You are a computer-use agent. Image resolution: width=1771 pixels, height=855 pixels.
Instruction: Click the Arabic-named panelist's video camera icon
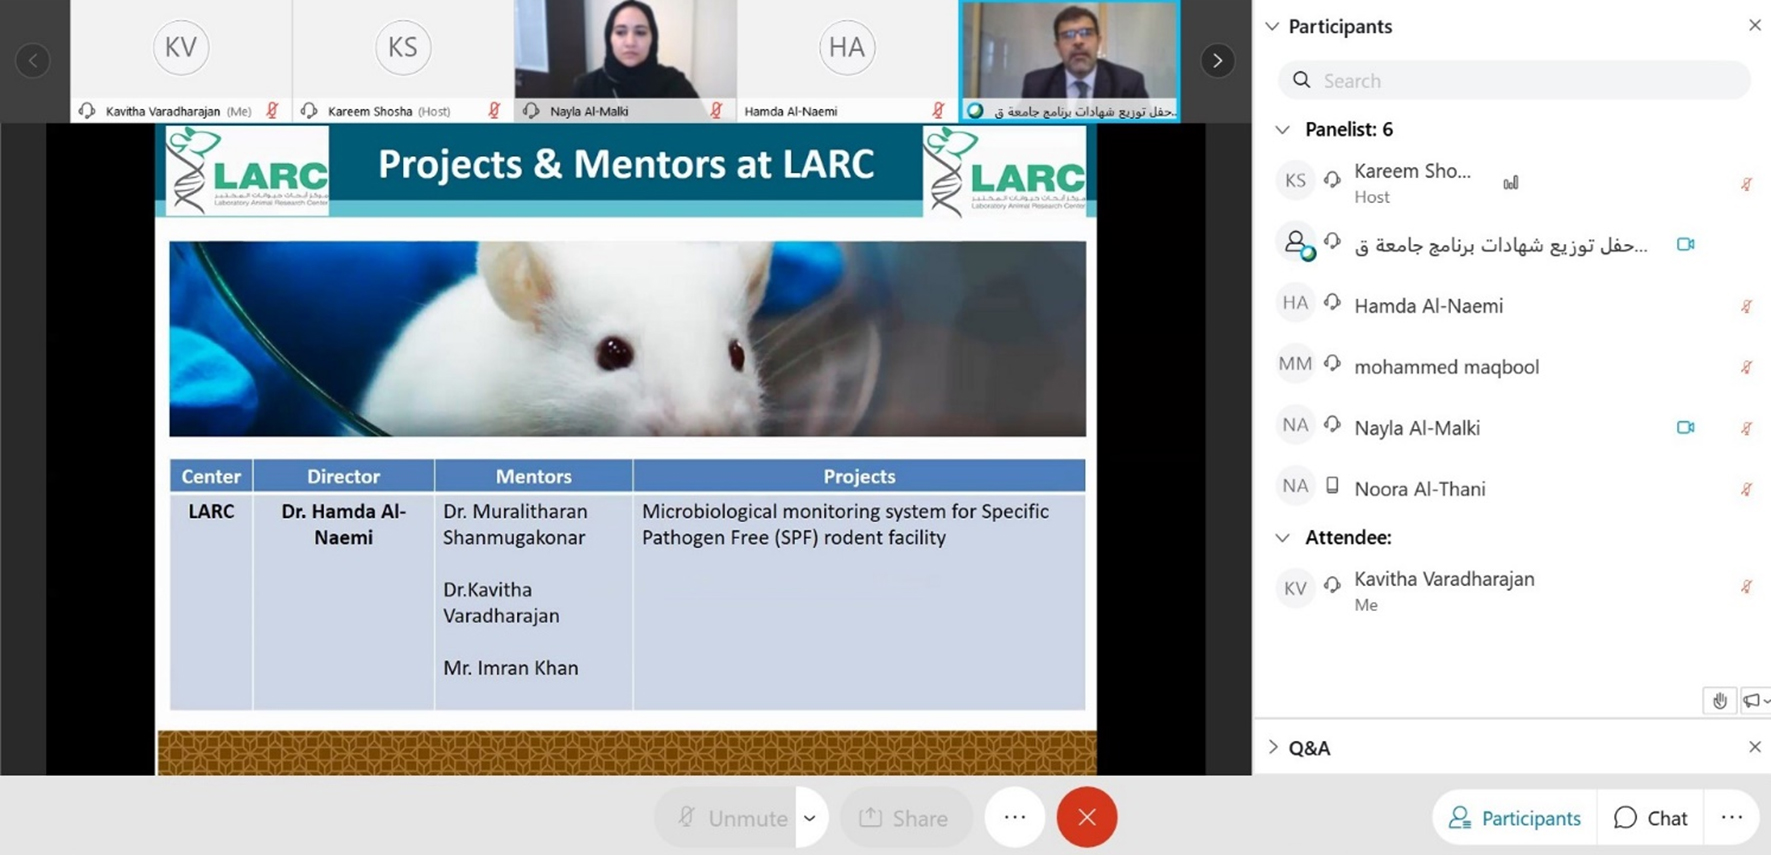[1685, 245]
